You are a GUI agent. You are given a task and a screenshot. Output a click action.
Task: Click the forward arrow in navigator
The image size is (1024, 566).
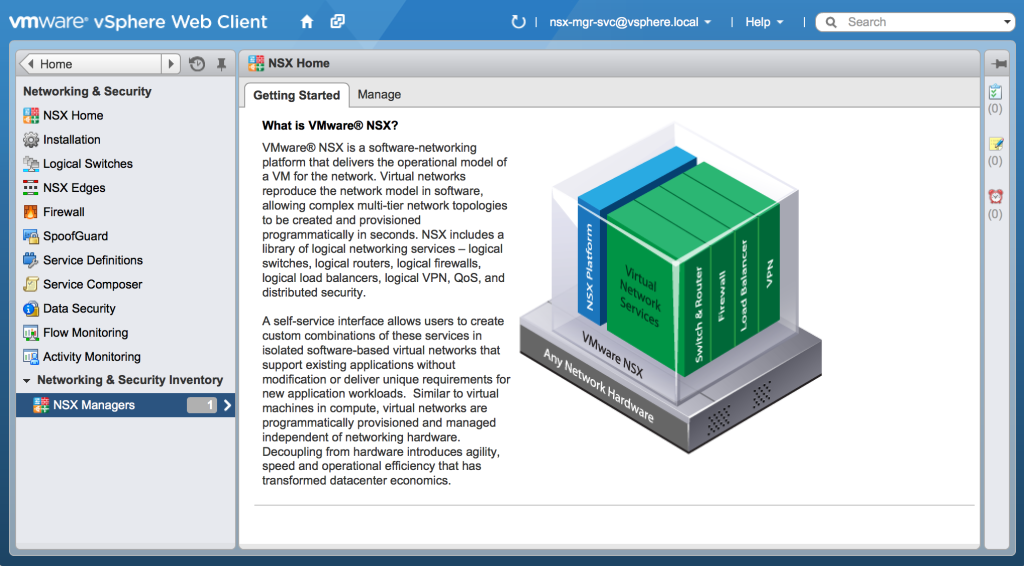(171, 64)
